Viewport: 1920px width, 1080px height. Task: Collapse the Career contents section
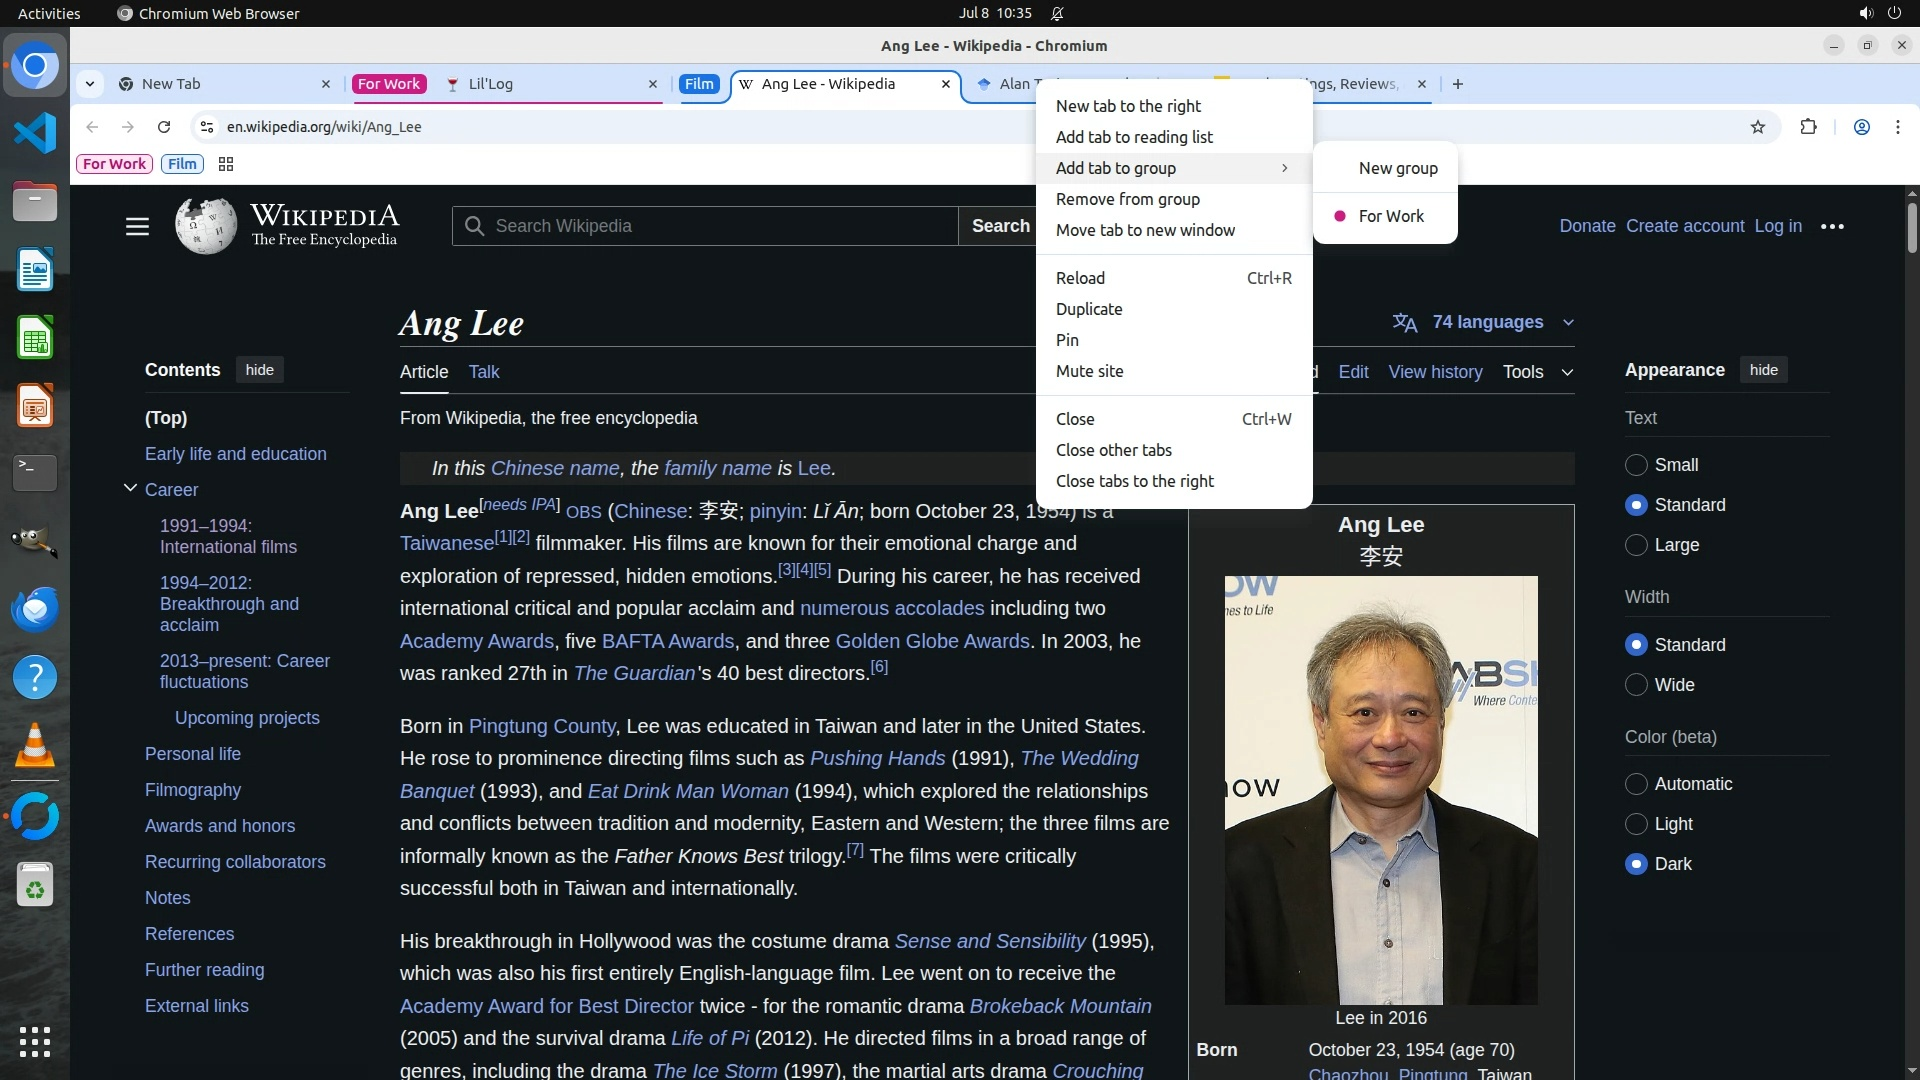pos(130,488)
